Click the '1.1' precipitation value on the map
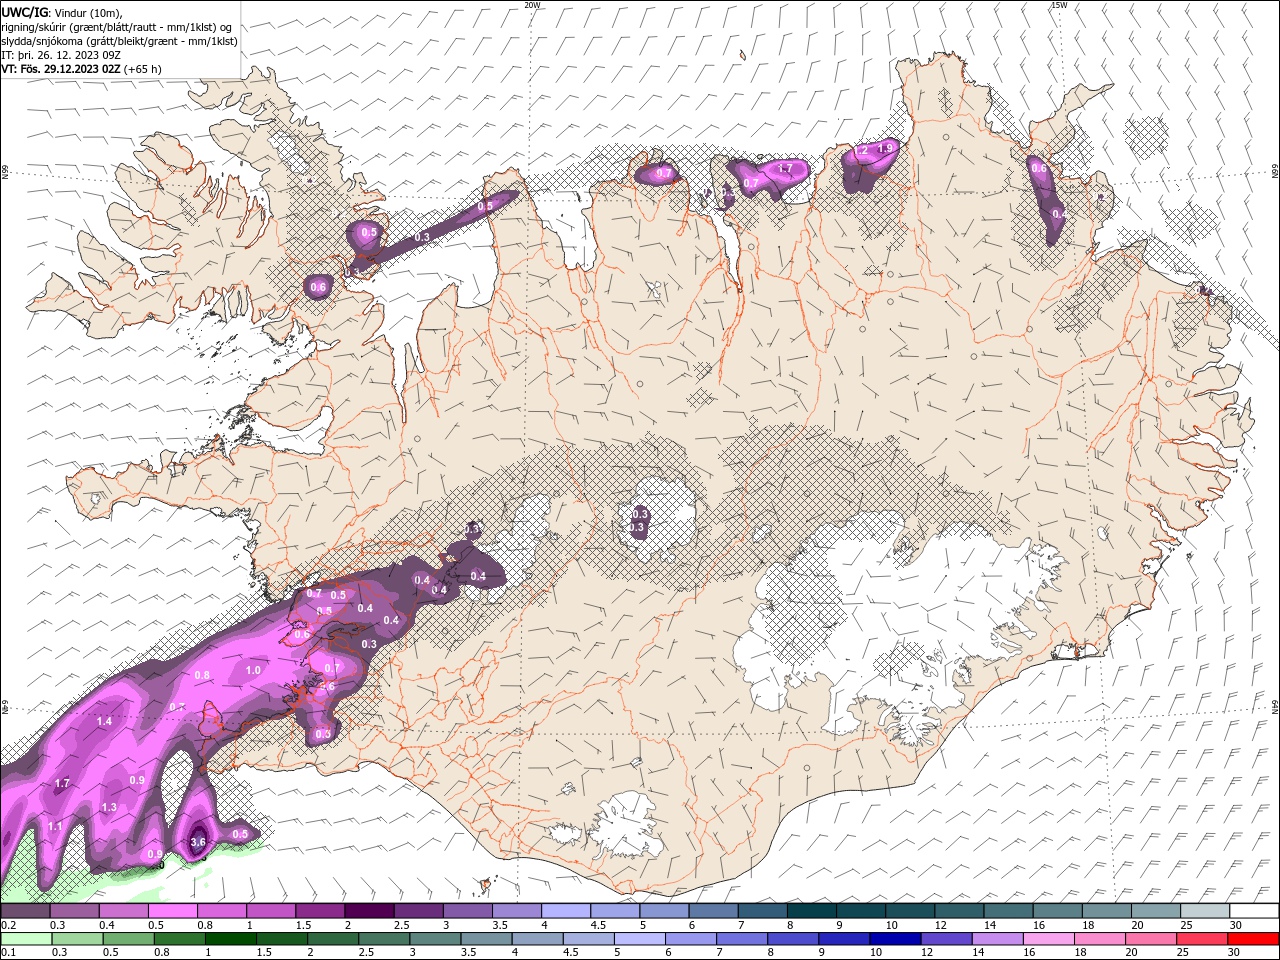Image resolution: width=1280 pixels, height=960 pixels. [55, 826]
